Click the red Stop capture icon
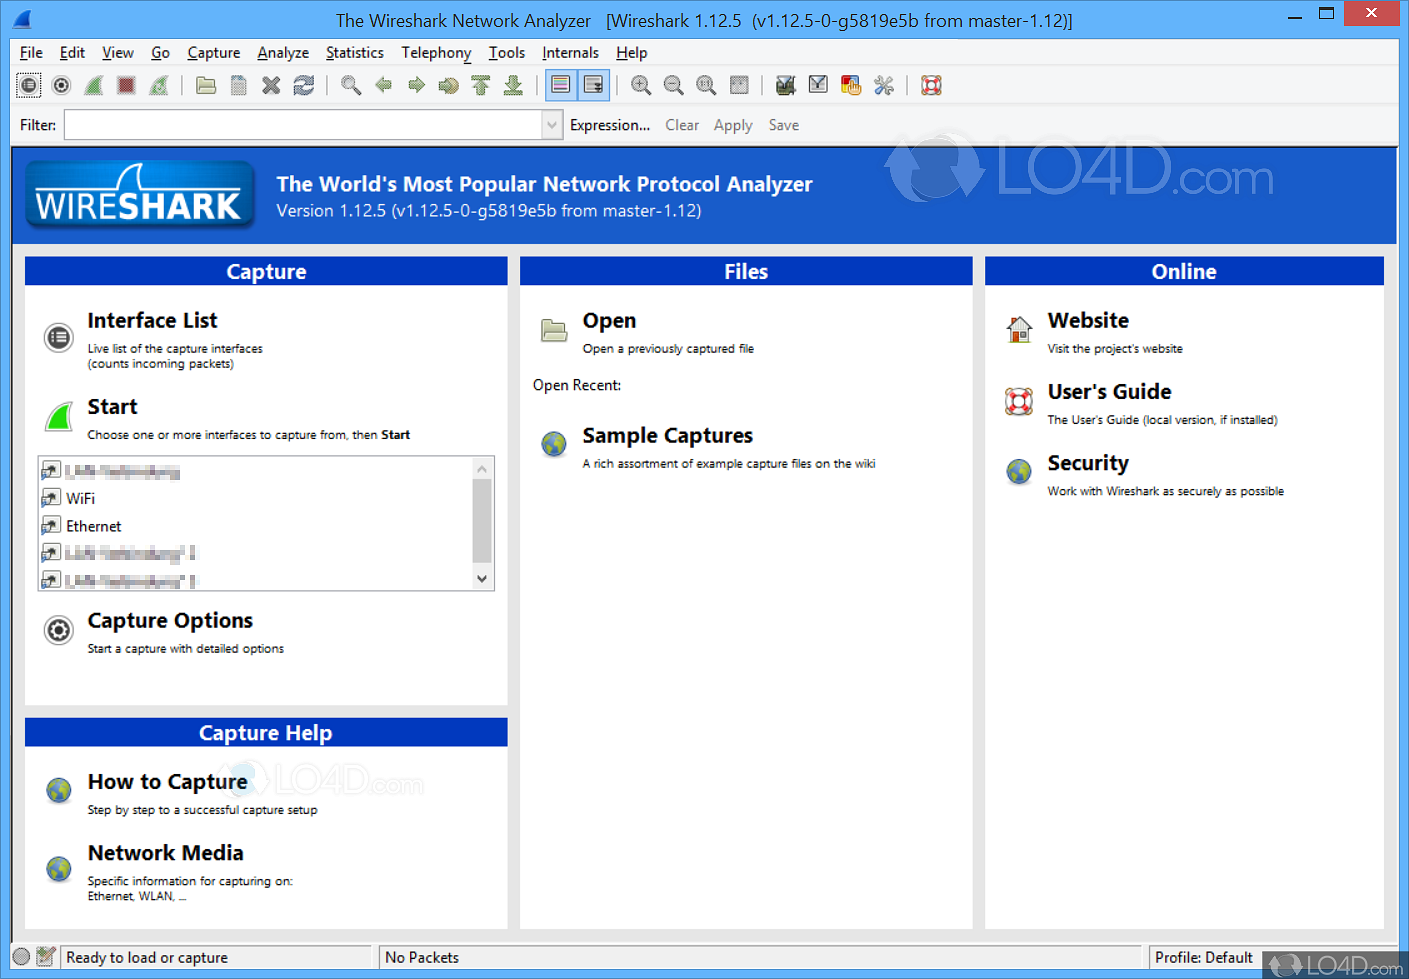 click(125, 85)
